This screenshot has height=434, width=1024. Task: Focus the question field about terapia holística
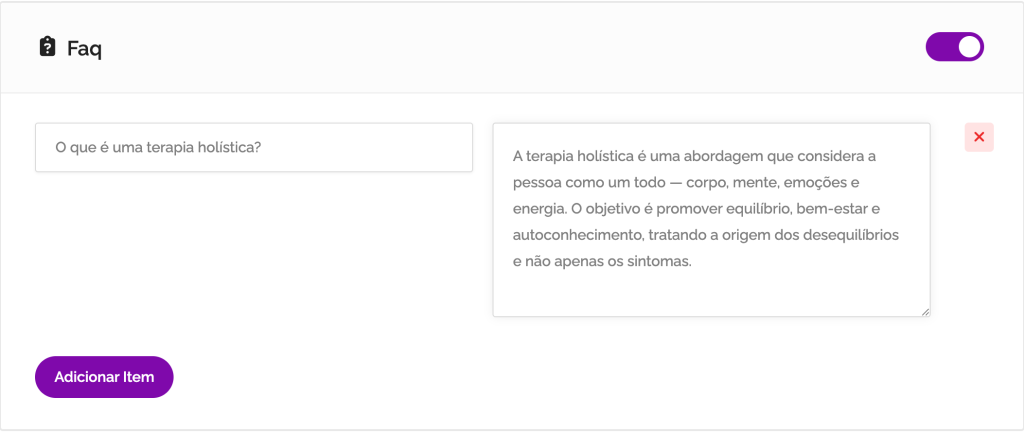point(254,148)
